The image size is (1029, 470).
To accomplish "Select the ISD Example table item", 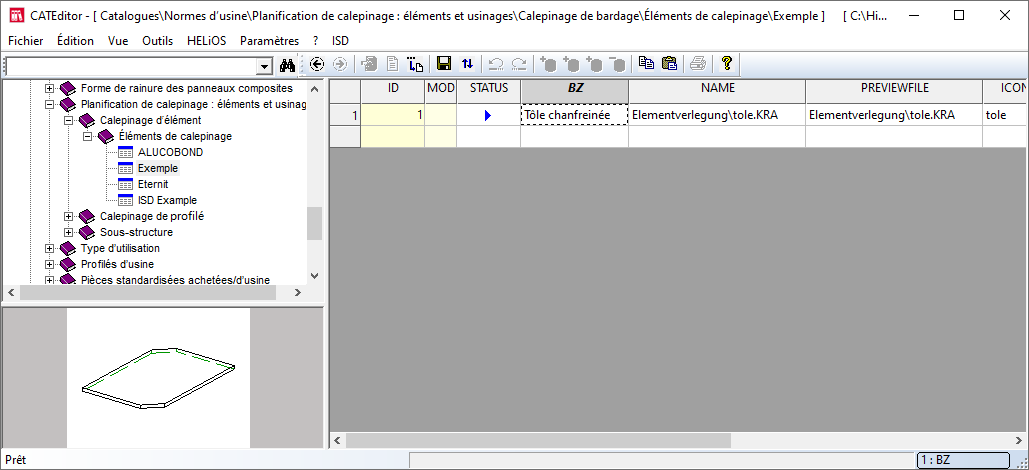I will (167, 200).
